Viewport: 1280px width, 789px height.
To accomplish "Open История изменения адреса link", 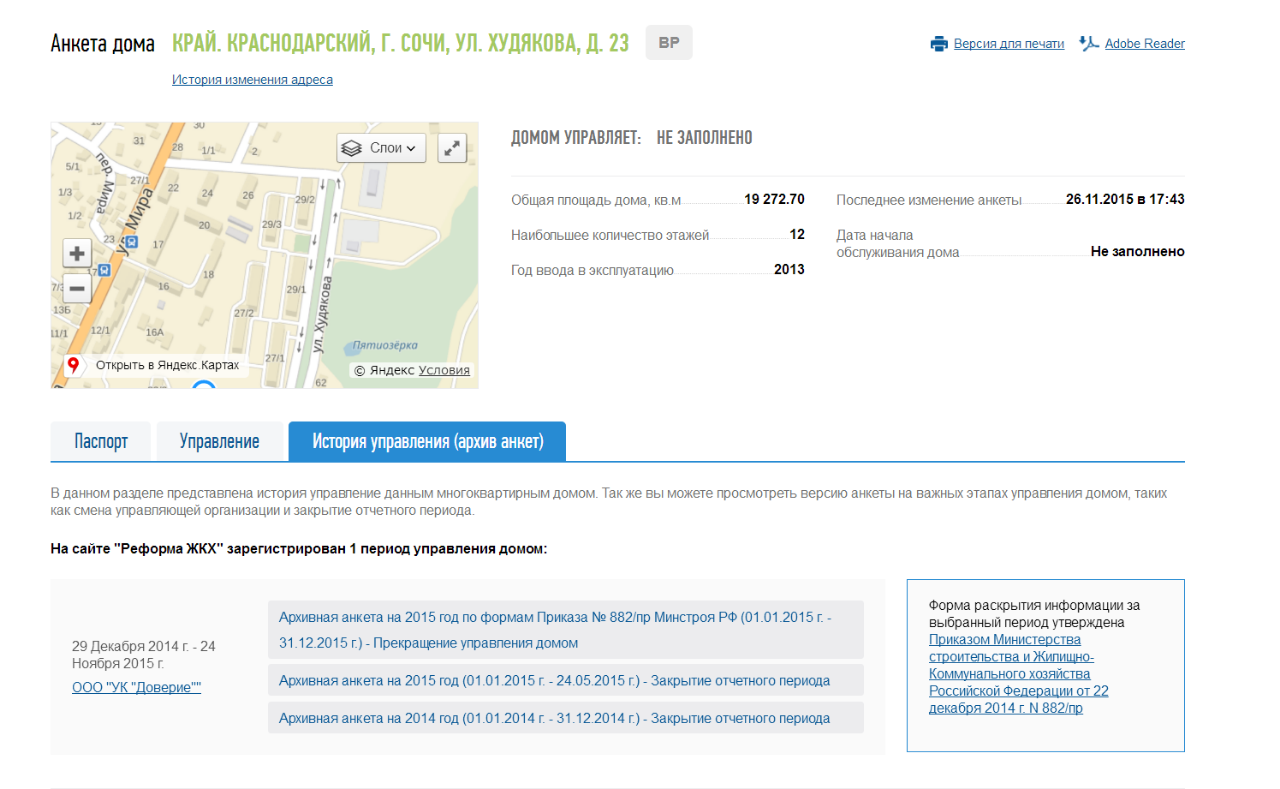I will tap(252, 80).
